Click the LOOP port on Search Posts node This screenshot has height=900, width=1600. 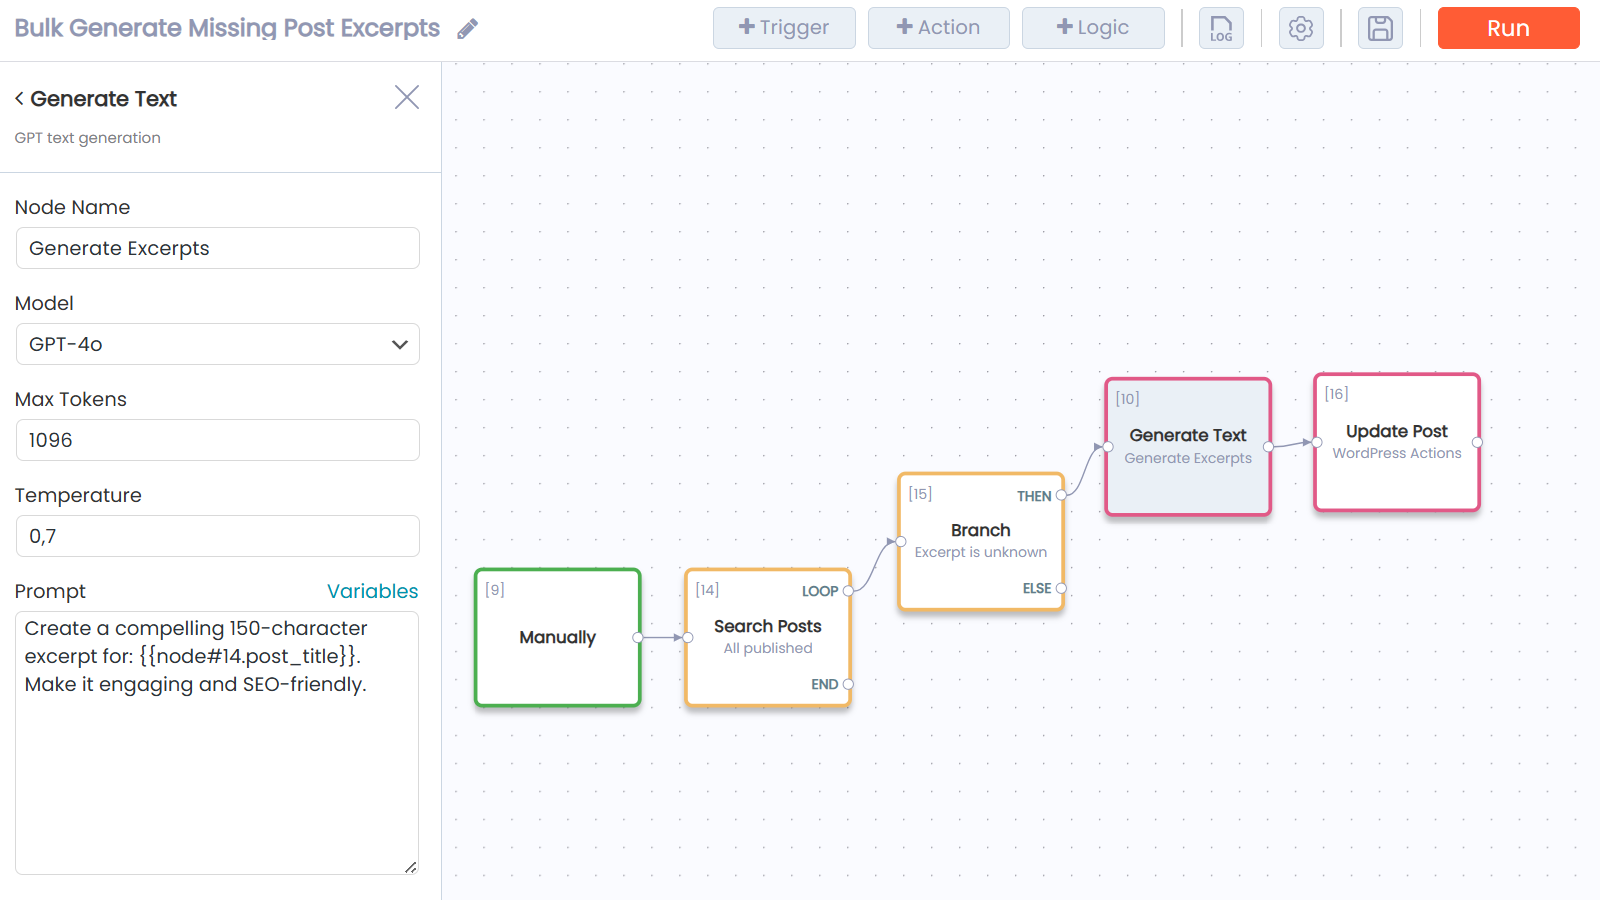[848, 591]
